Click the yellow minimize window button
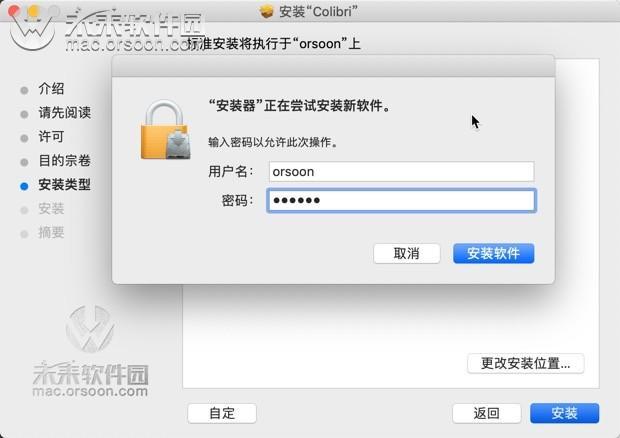Screen dimensions: 620x438 (x=34, y=11)
